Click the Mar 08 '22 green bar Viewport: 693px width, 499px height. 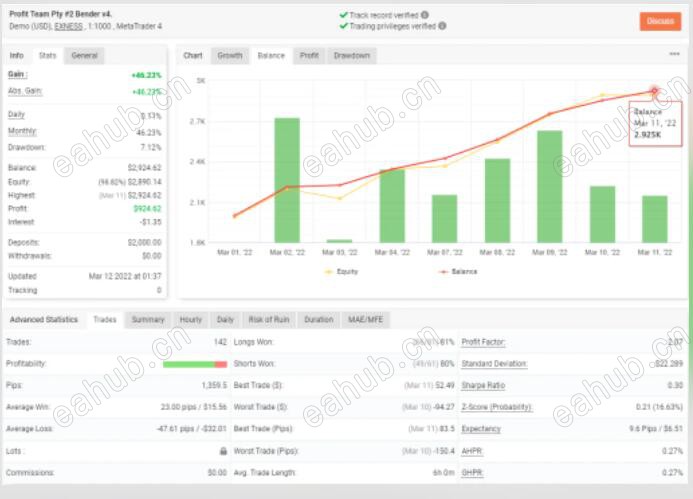click(497, 200)
